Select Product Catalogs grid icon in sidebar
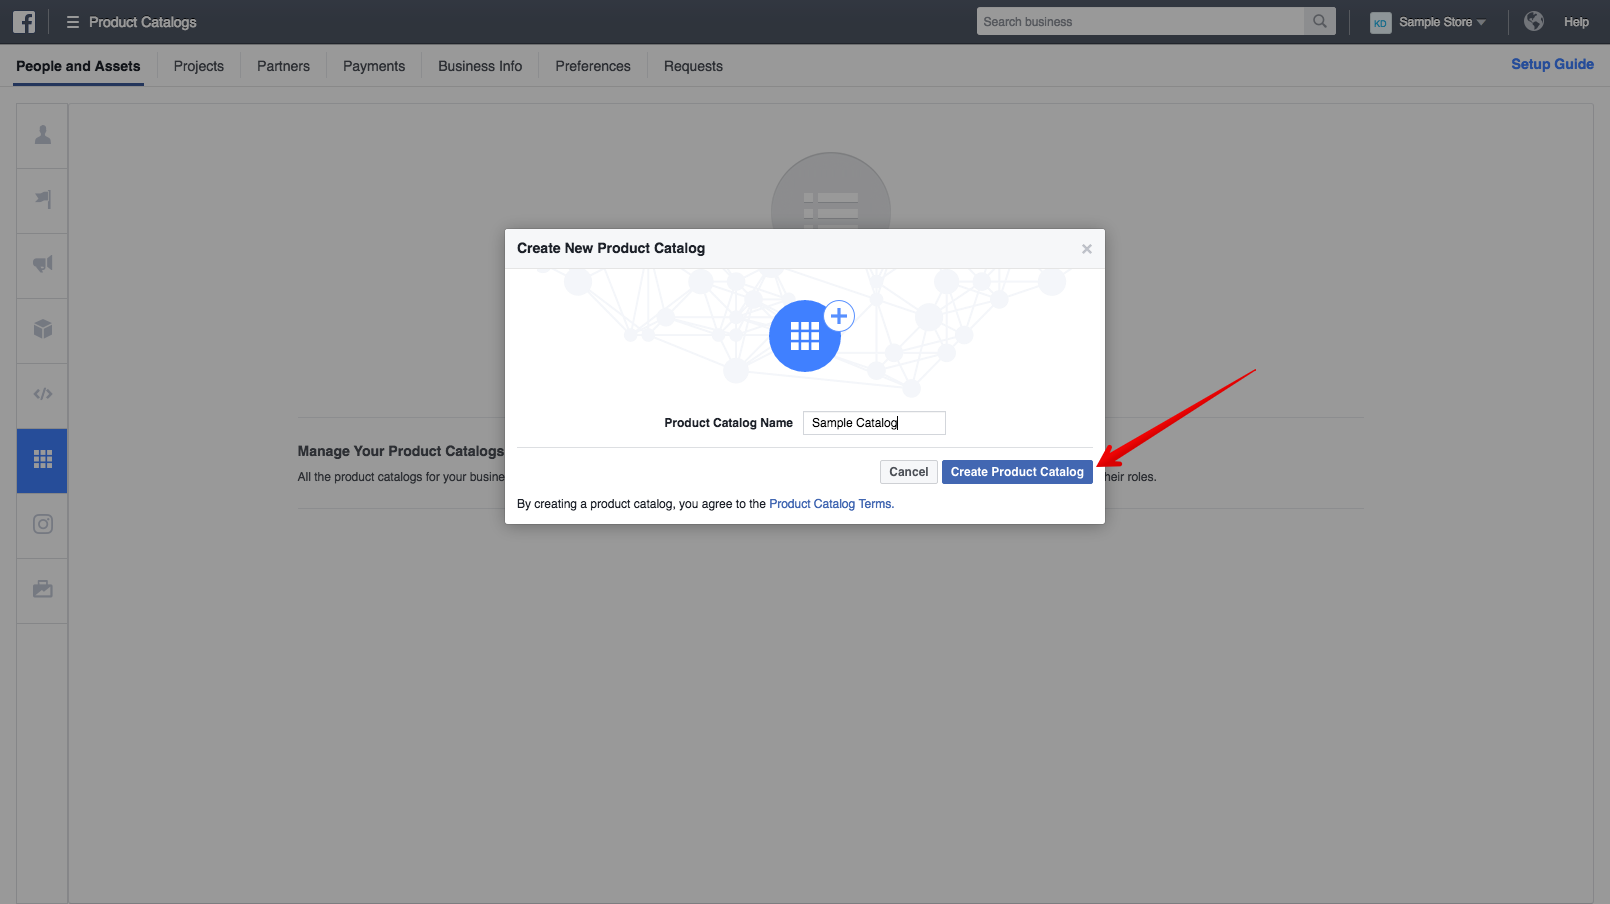The width and height of the screenshot is (1610, 904). click(x=43, y=460)
